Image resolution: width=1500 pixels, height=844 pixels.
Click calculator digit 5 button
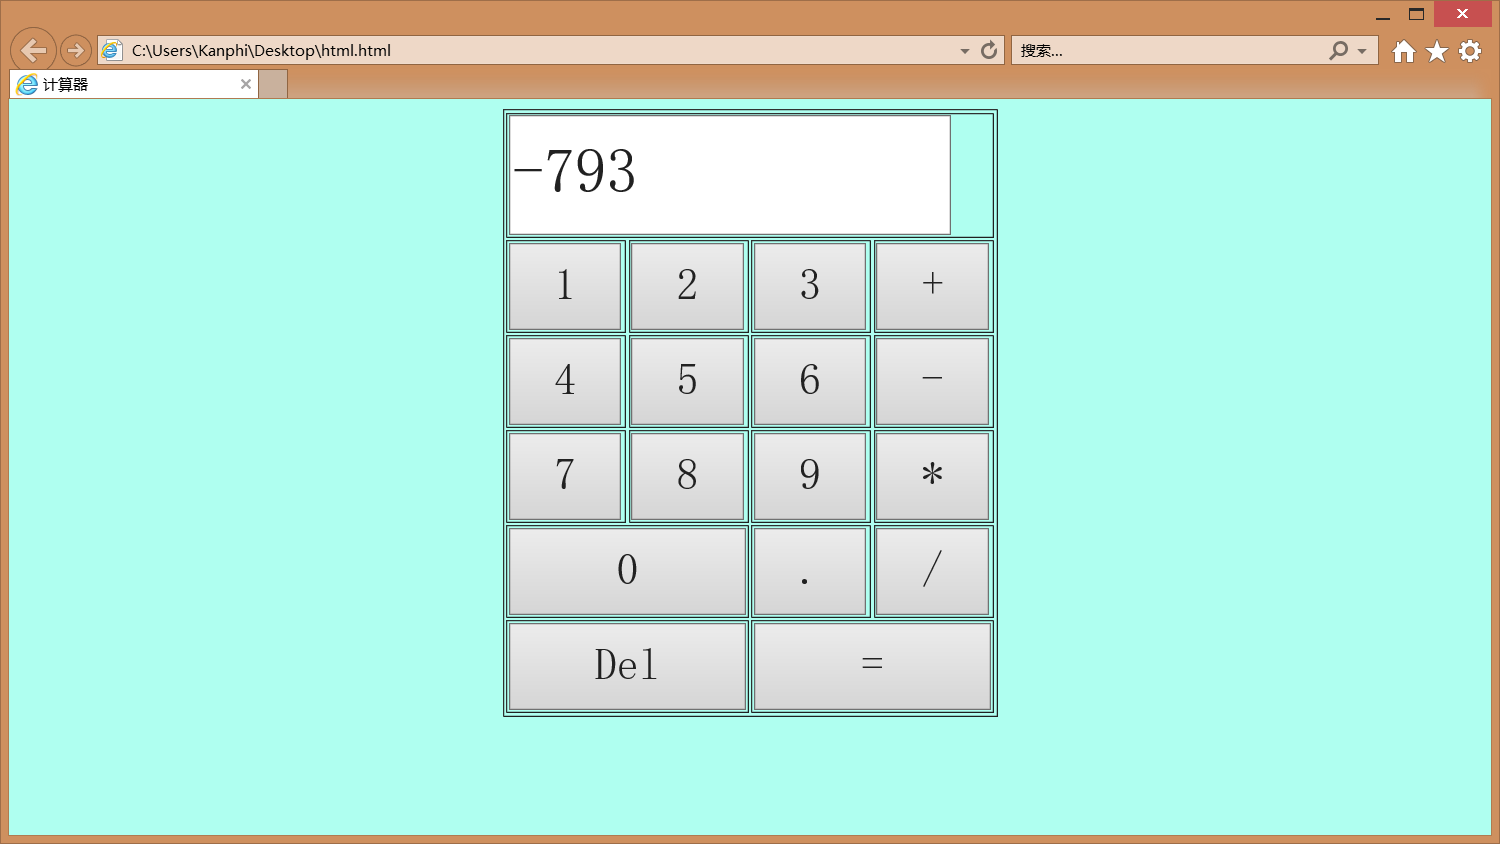click(688, 381)
